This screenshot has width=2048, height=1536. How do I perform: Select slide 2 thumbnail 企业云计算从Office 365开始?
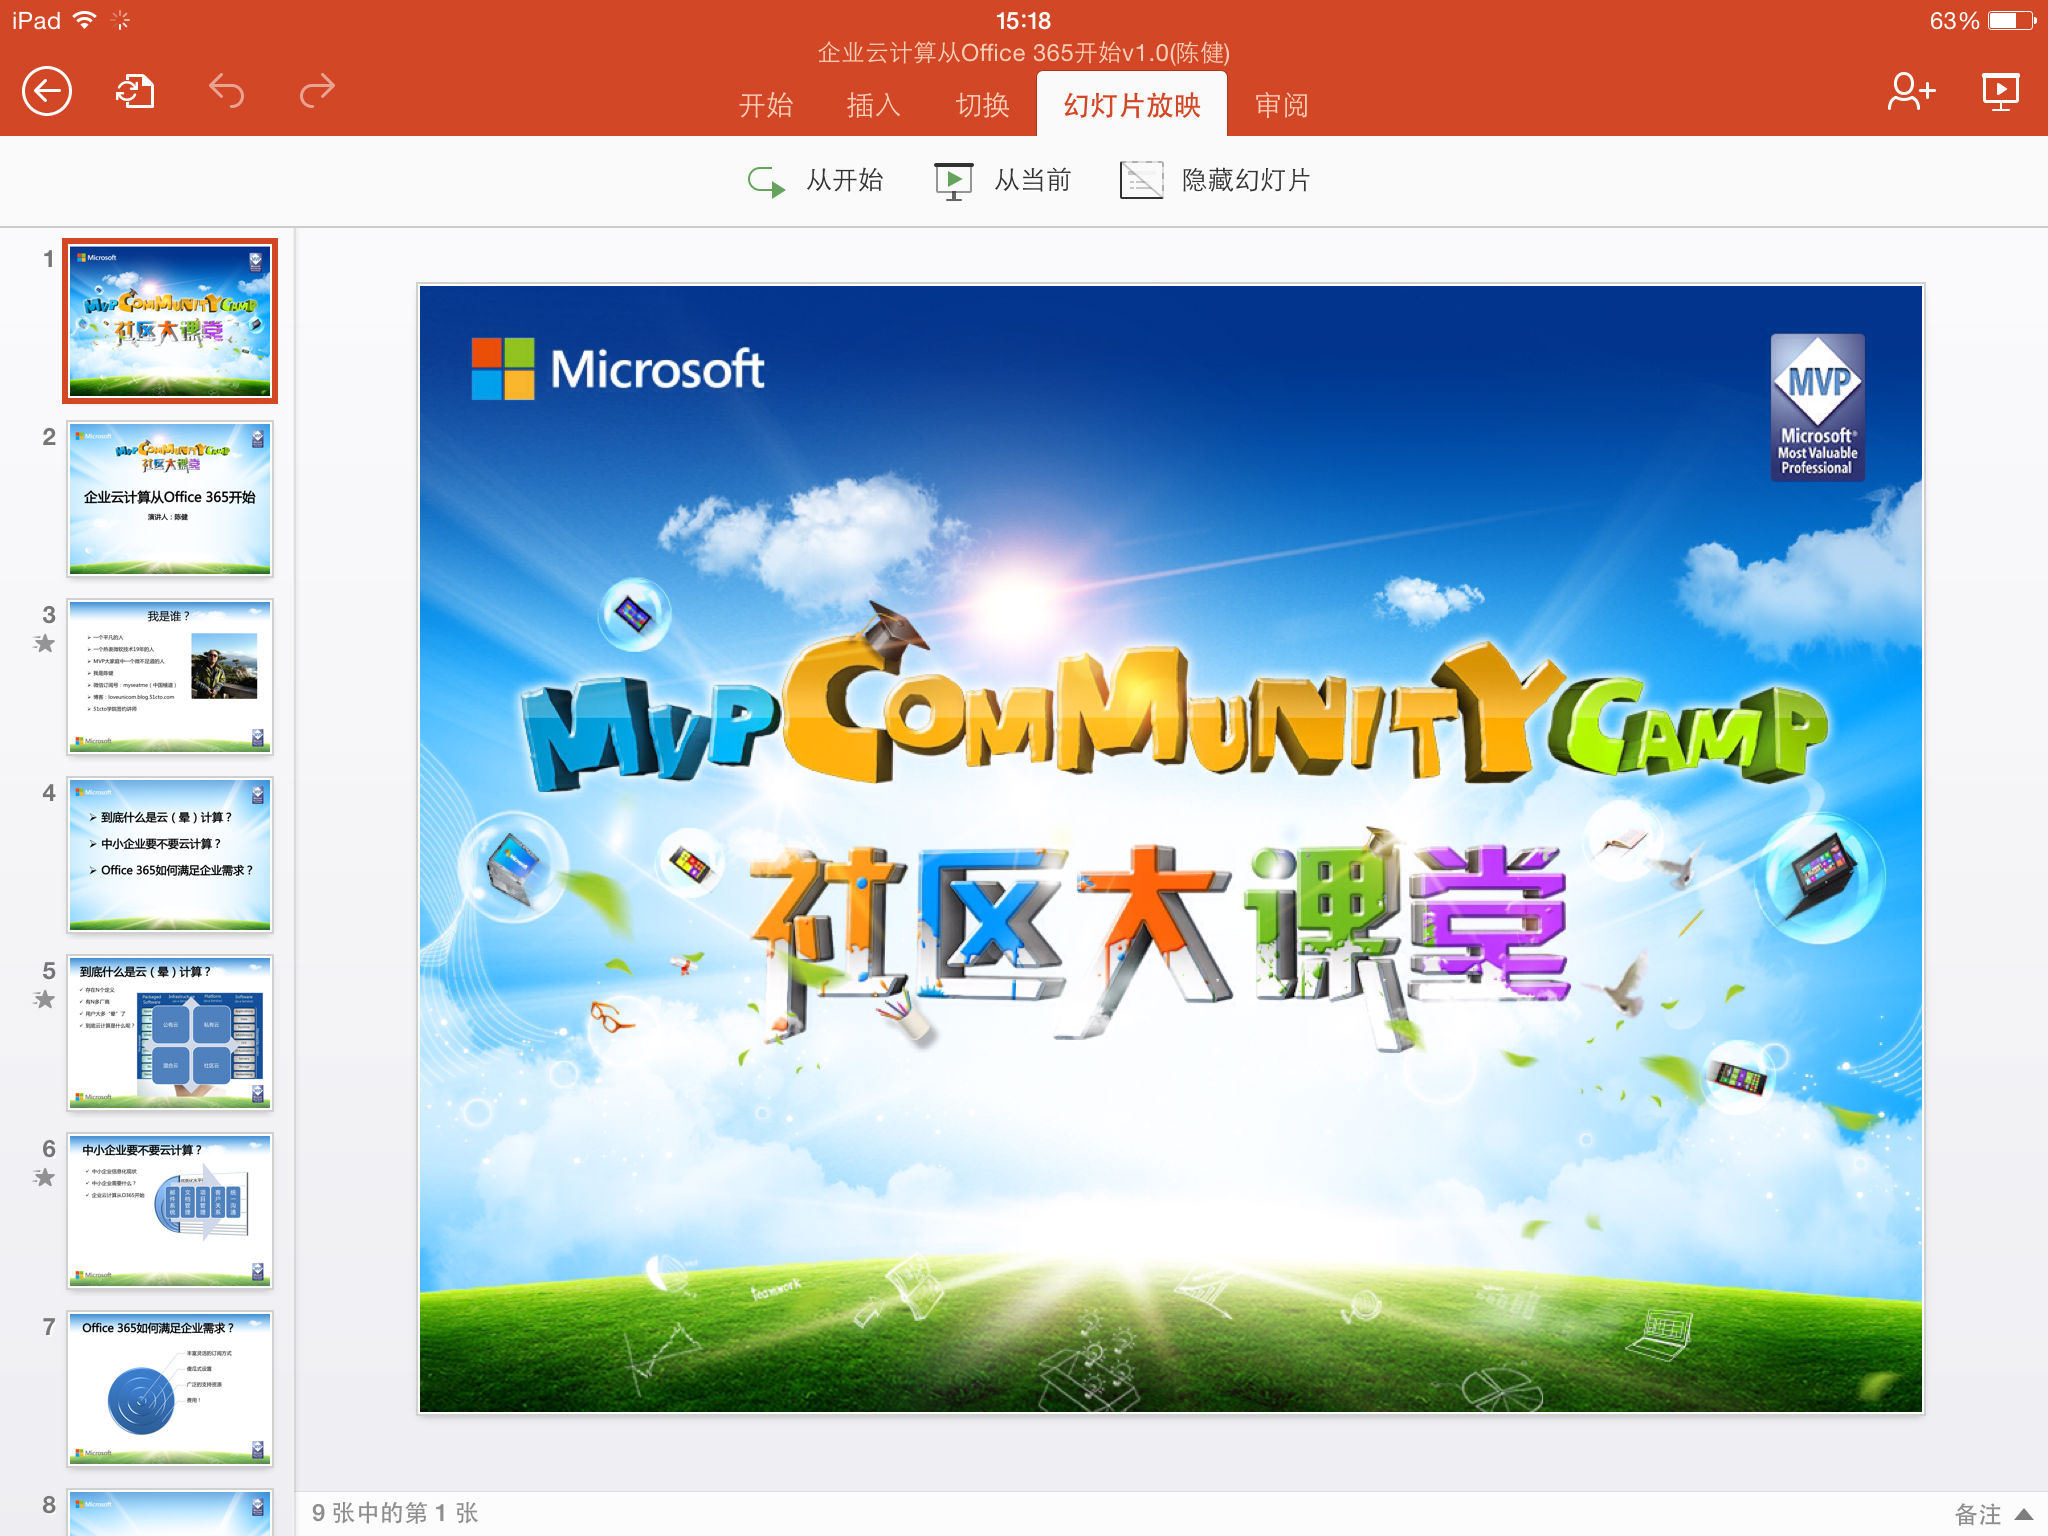pos(170,499)
